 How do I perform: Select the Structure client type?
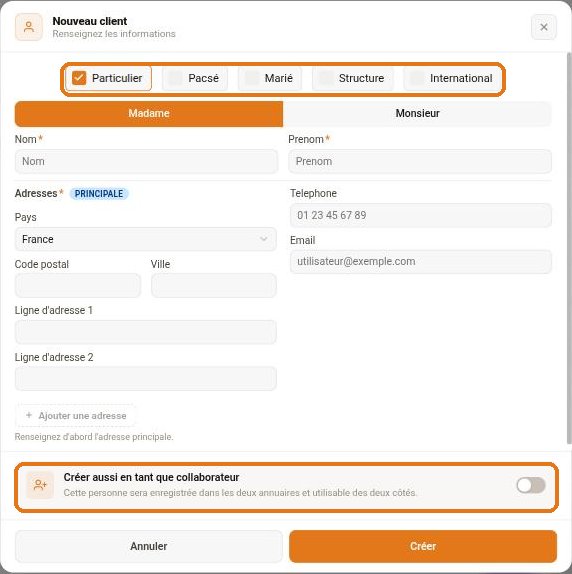click(353, 78)
